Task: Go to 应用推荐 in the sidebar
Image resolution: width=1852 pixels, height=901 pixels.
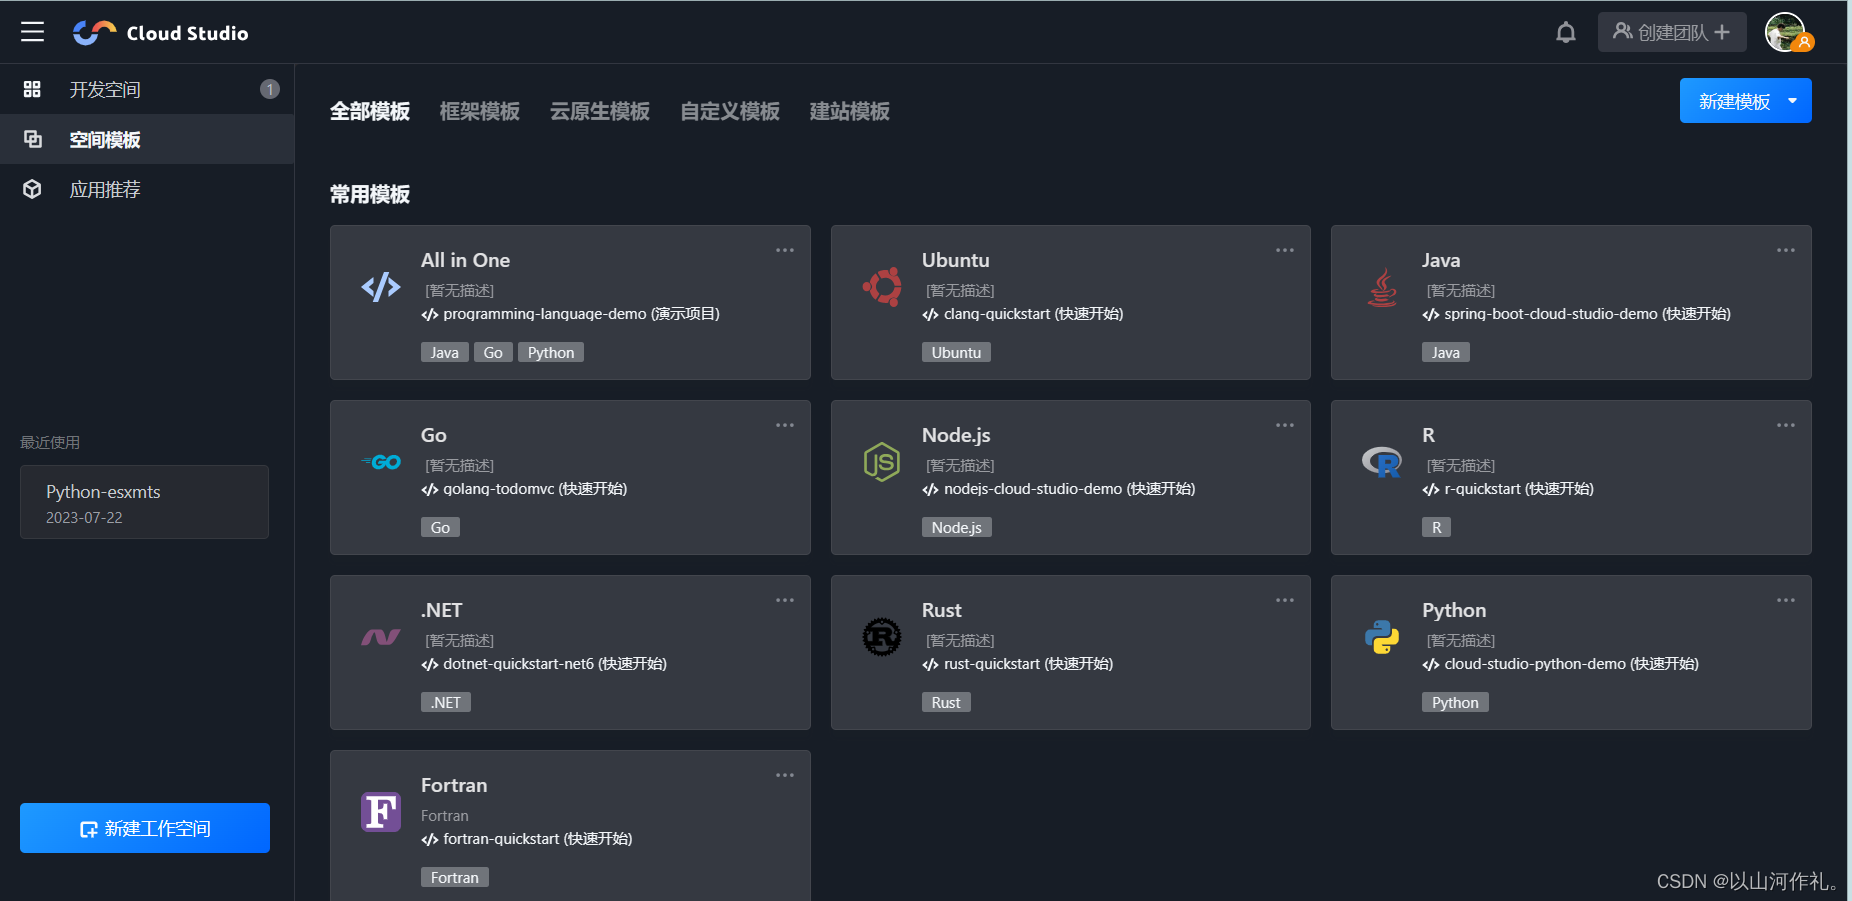Action: click(x=147, y=189)
